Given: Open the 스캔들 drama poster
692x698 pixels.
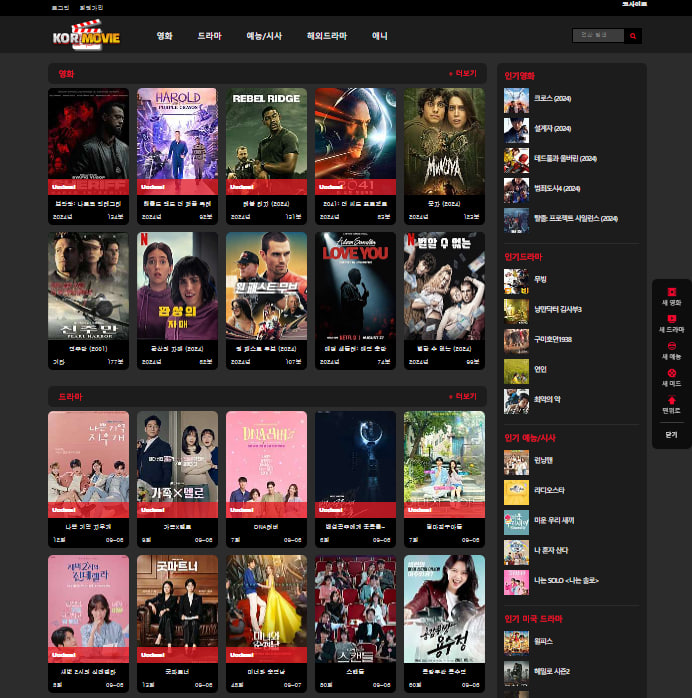Looking at the screenshot, I should tap(355, 609).
